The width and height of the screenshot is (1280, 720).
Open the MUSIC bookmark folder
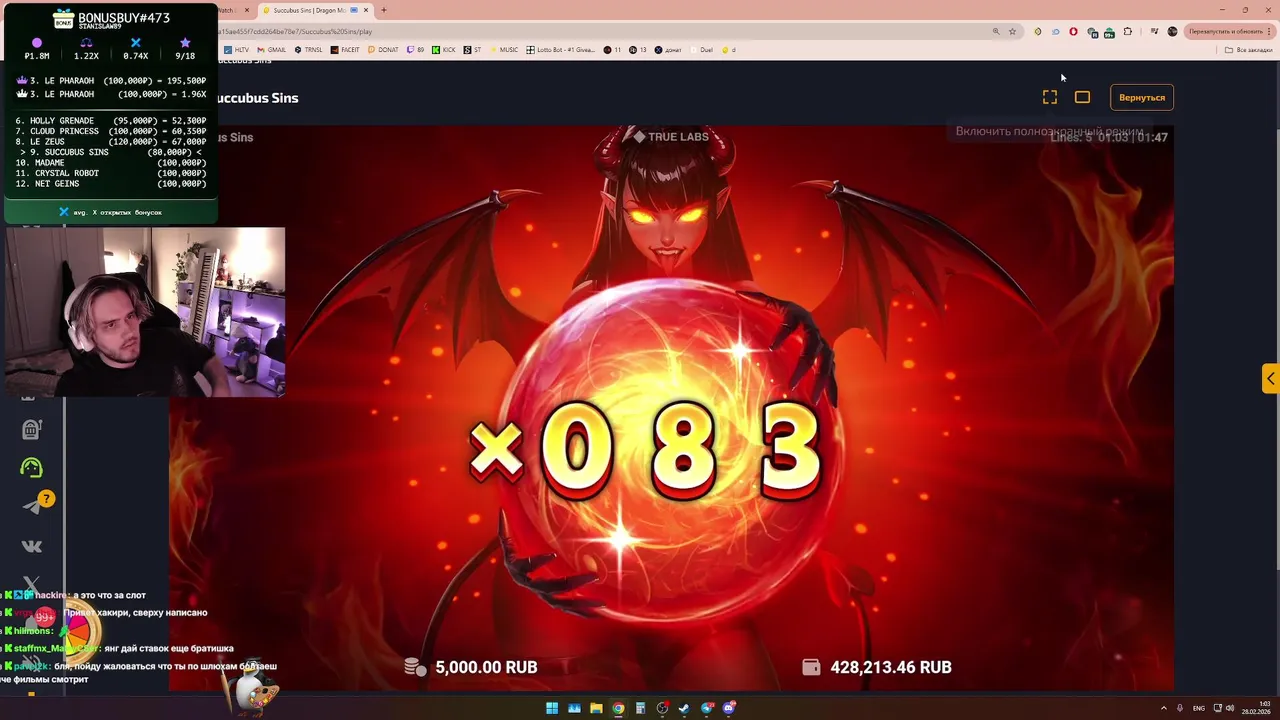pos(503,49)
